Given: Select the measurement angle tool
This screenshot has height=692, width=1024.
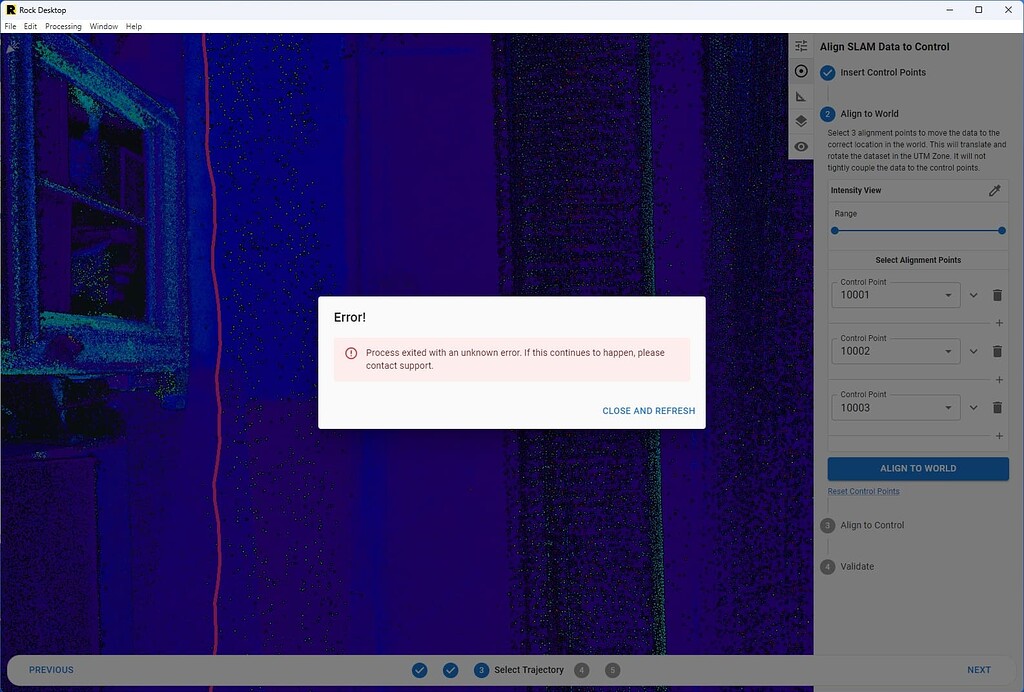Looking at the screenshot, I should point(800,96).
